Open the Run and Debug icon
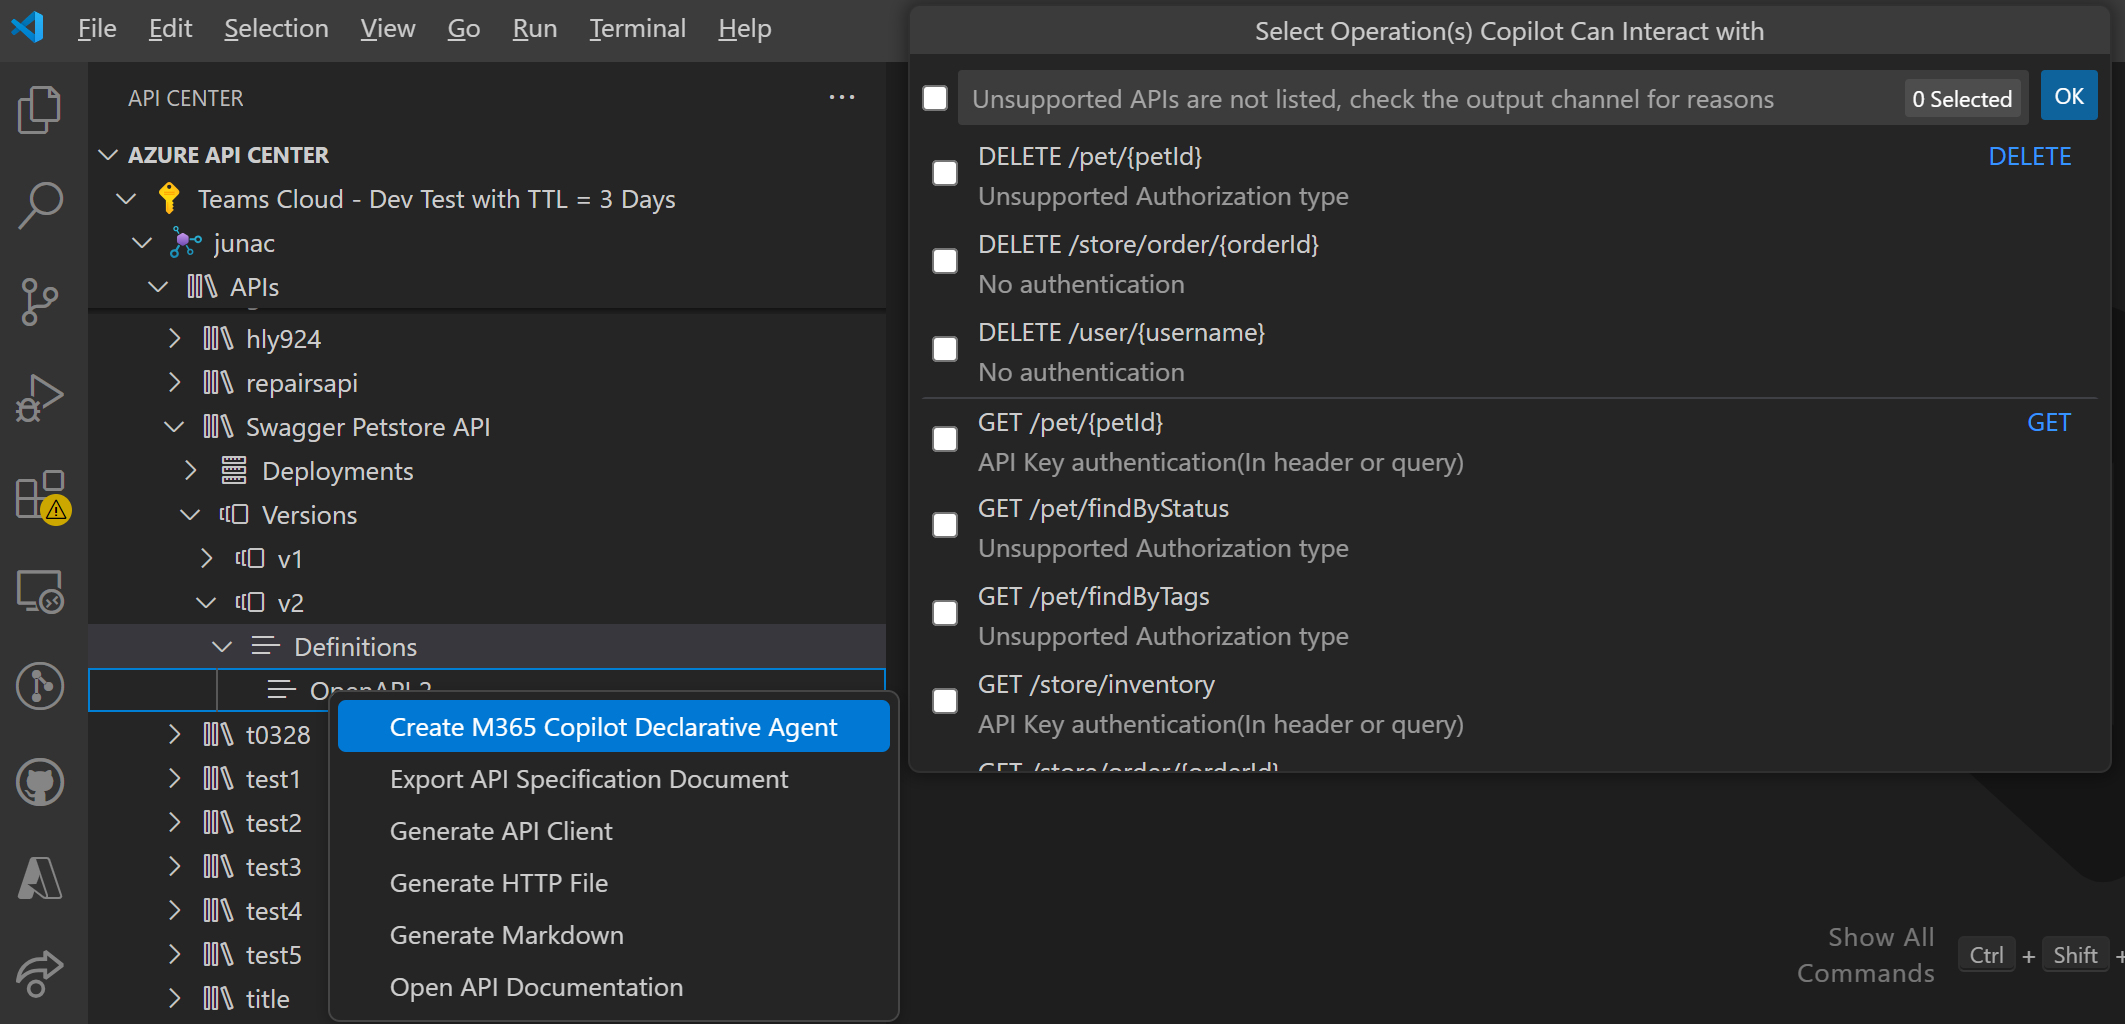The width and height of the screenshot is (2125, 1024). [x=40, y=398]
